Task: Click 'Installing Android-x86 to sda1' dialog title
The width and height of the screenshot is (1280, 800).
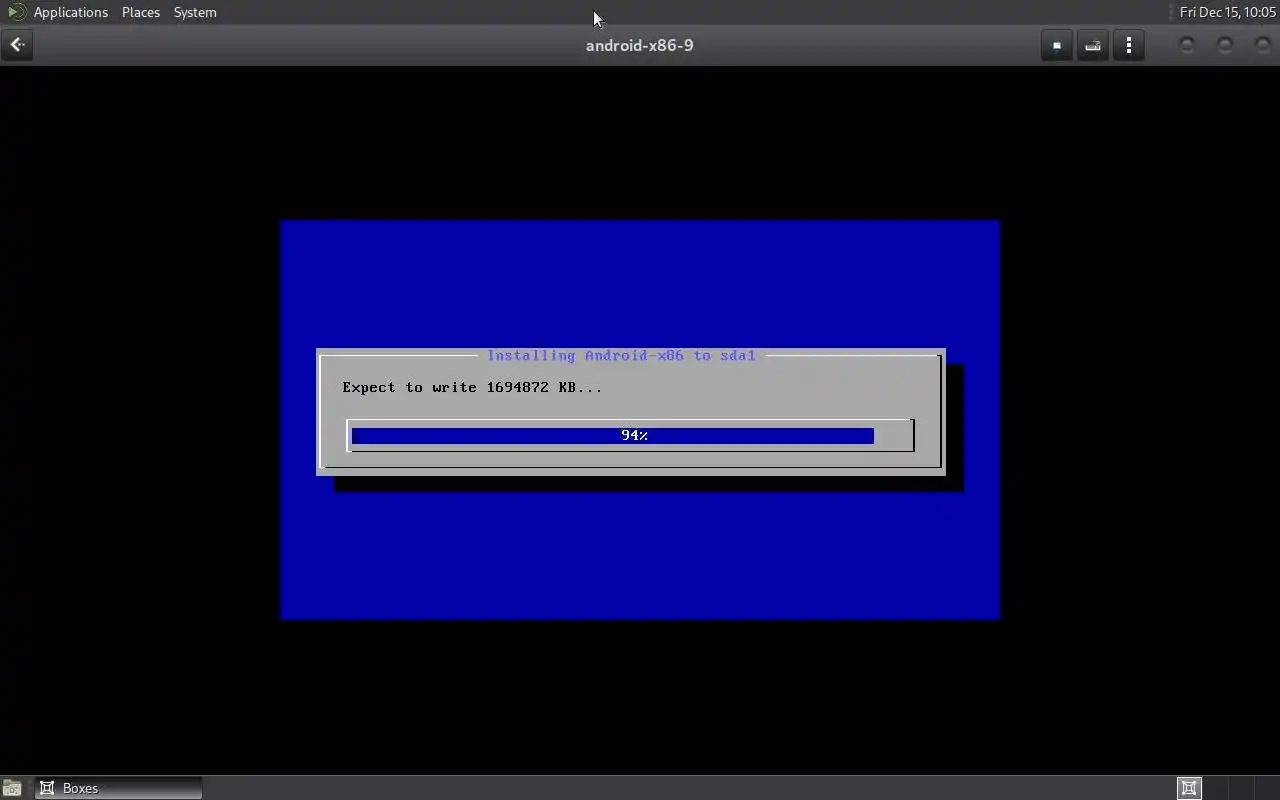Action: pyautogui.click(x=621, y=355)
